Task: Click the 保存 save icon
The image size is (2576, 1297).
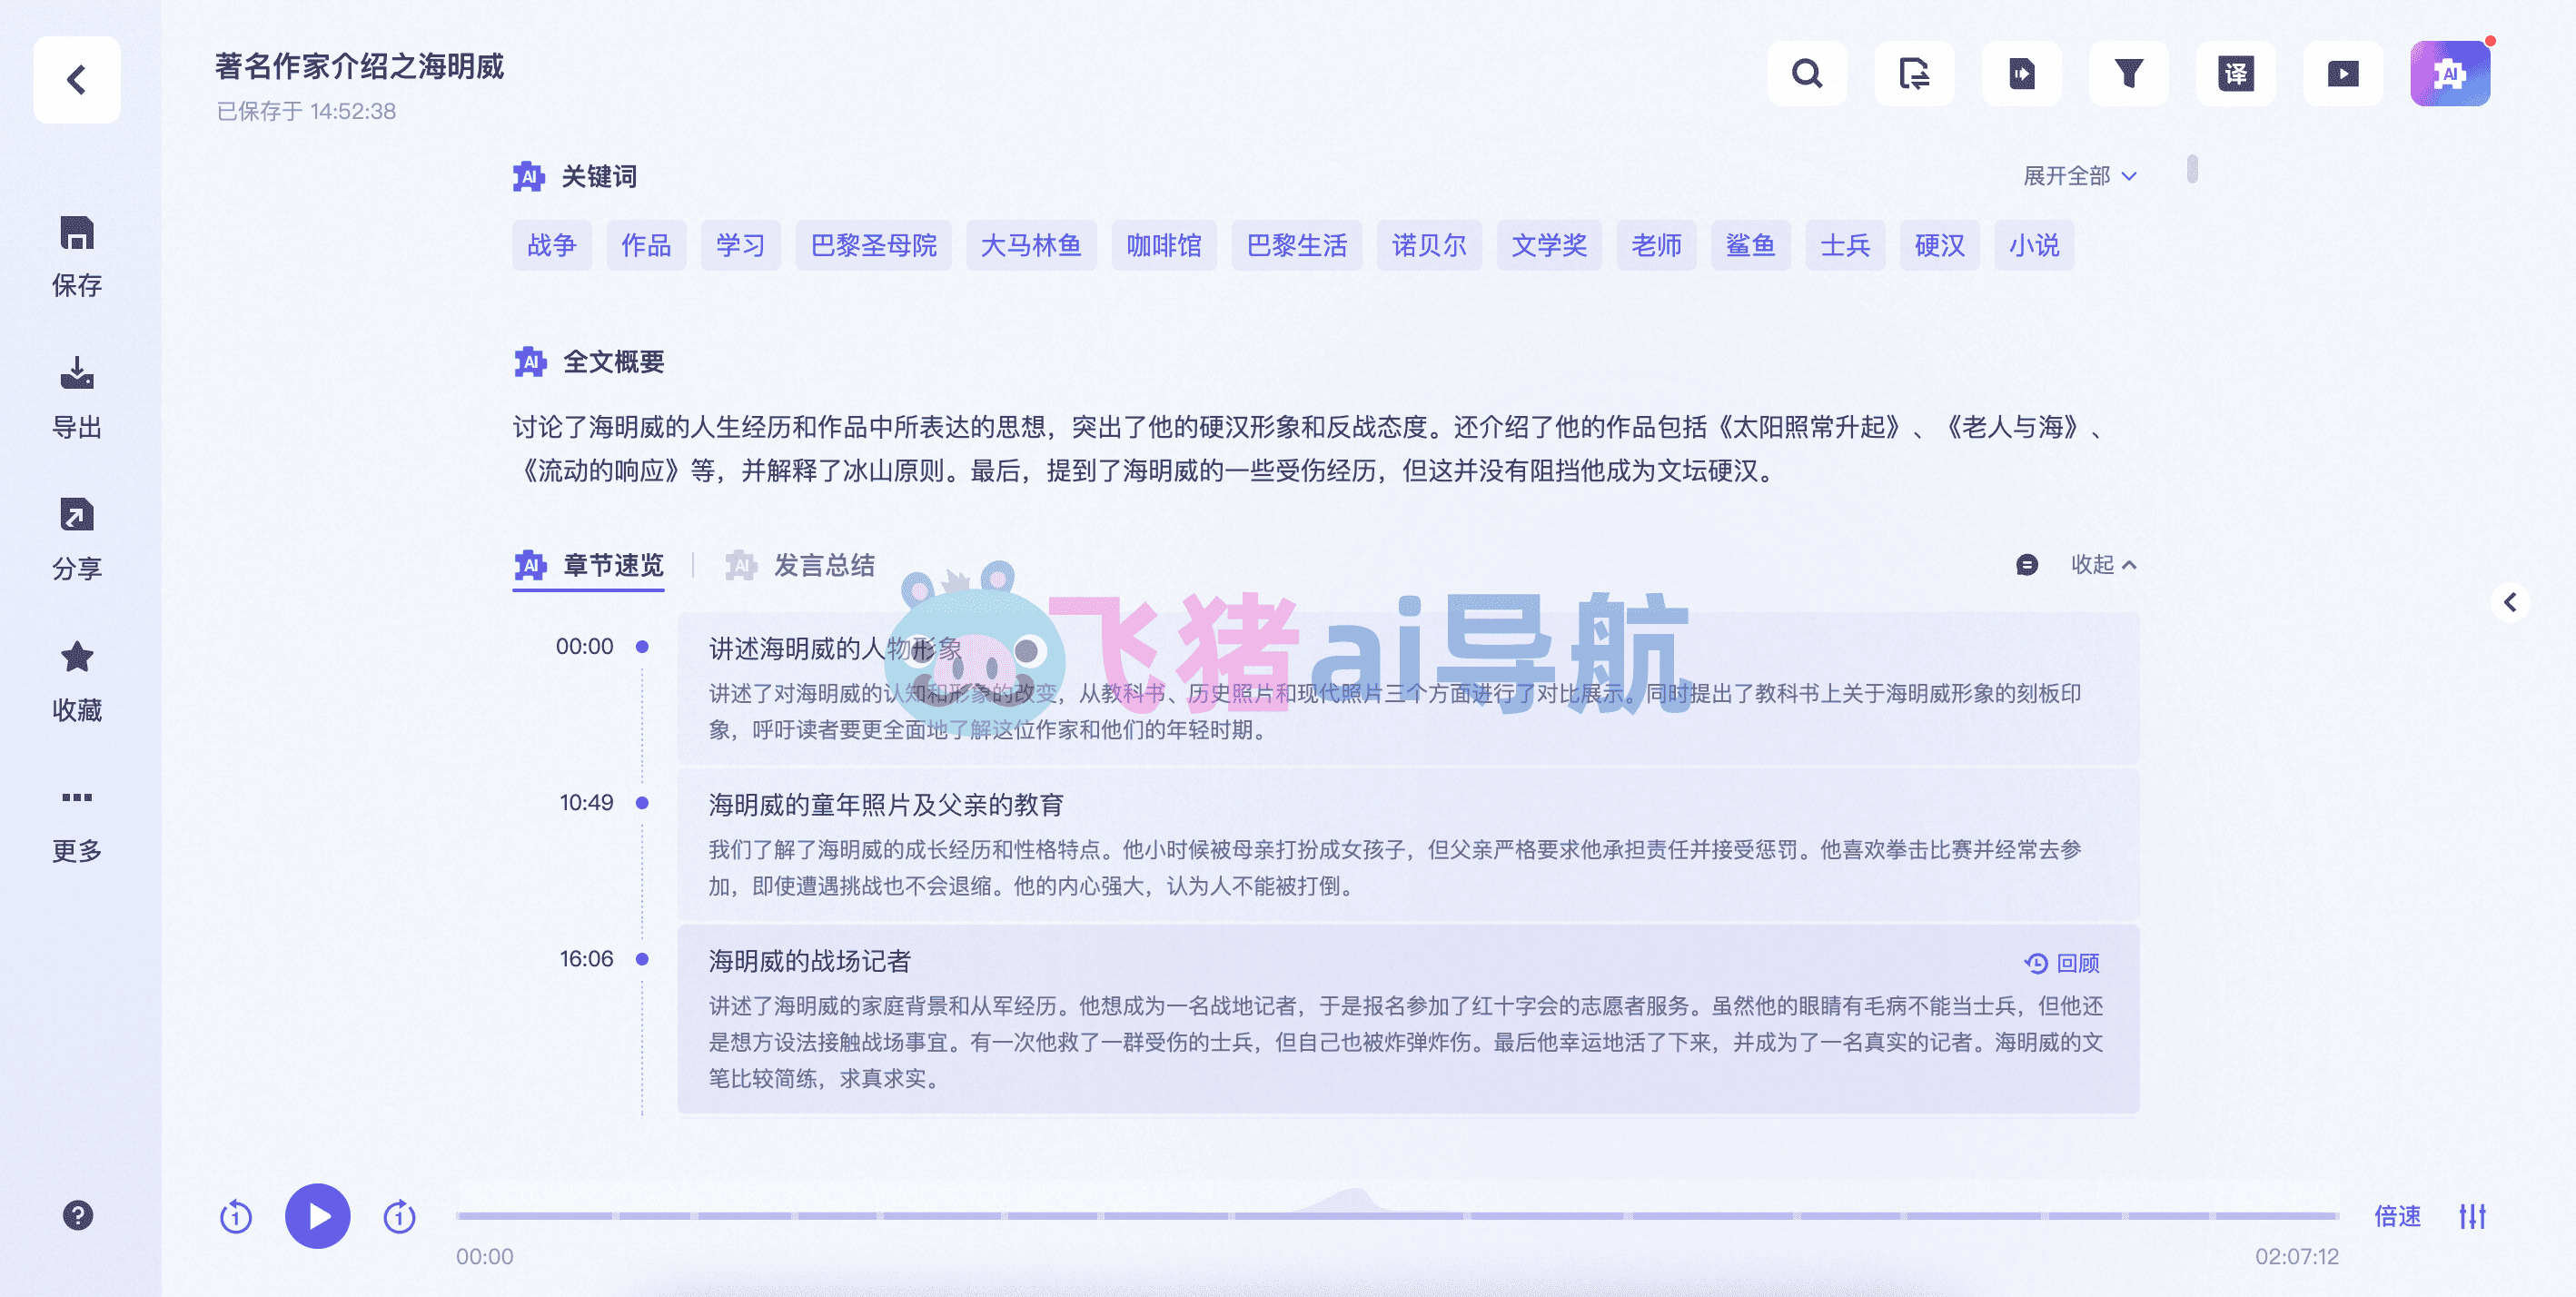Action: [x=77, y=233]
